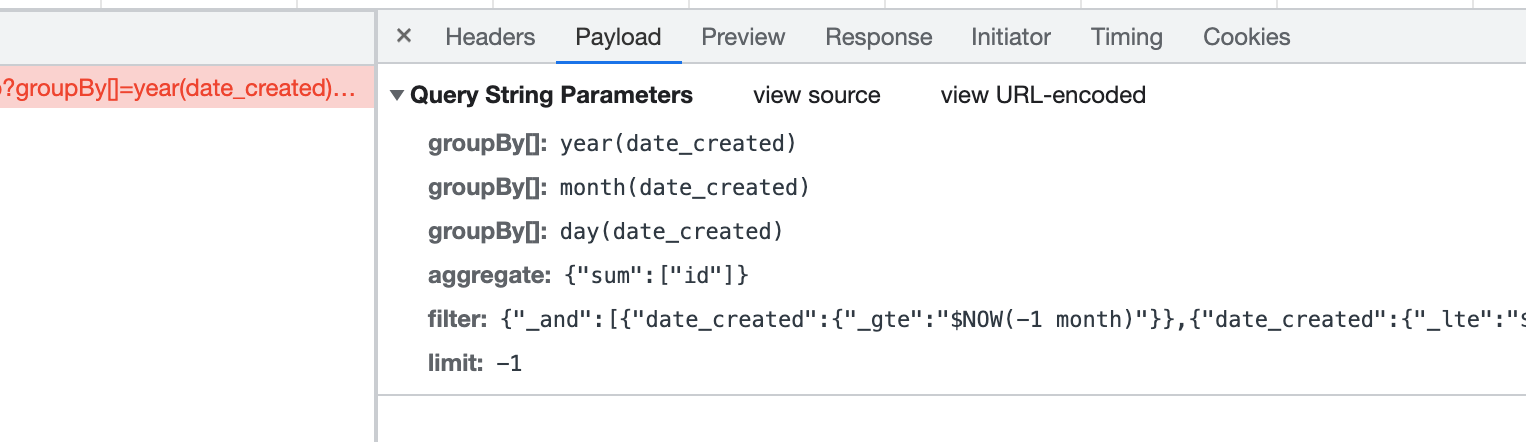Click the limit parameter name
The width and height of the screenshot is (1526, 442).
[x=457, y=363]
